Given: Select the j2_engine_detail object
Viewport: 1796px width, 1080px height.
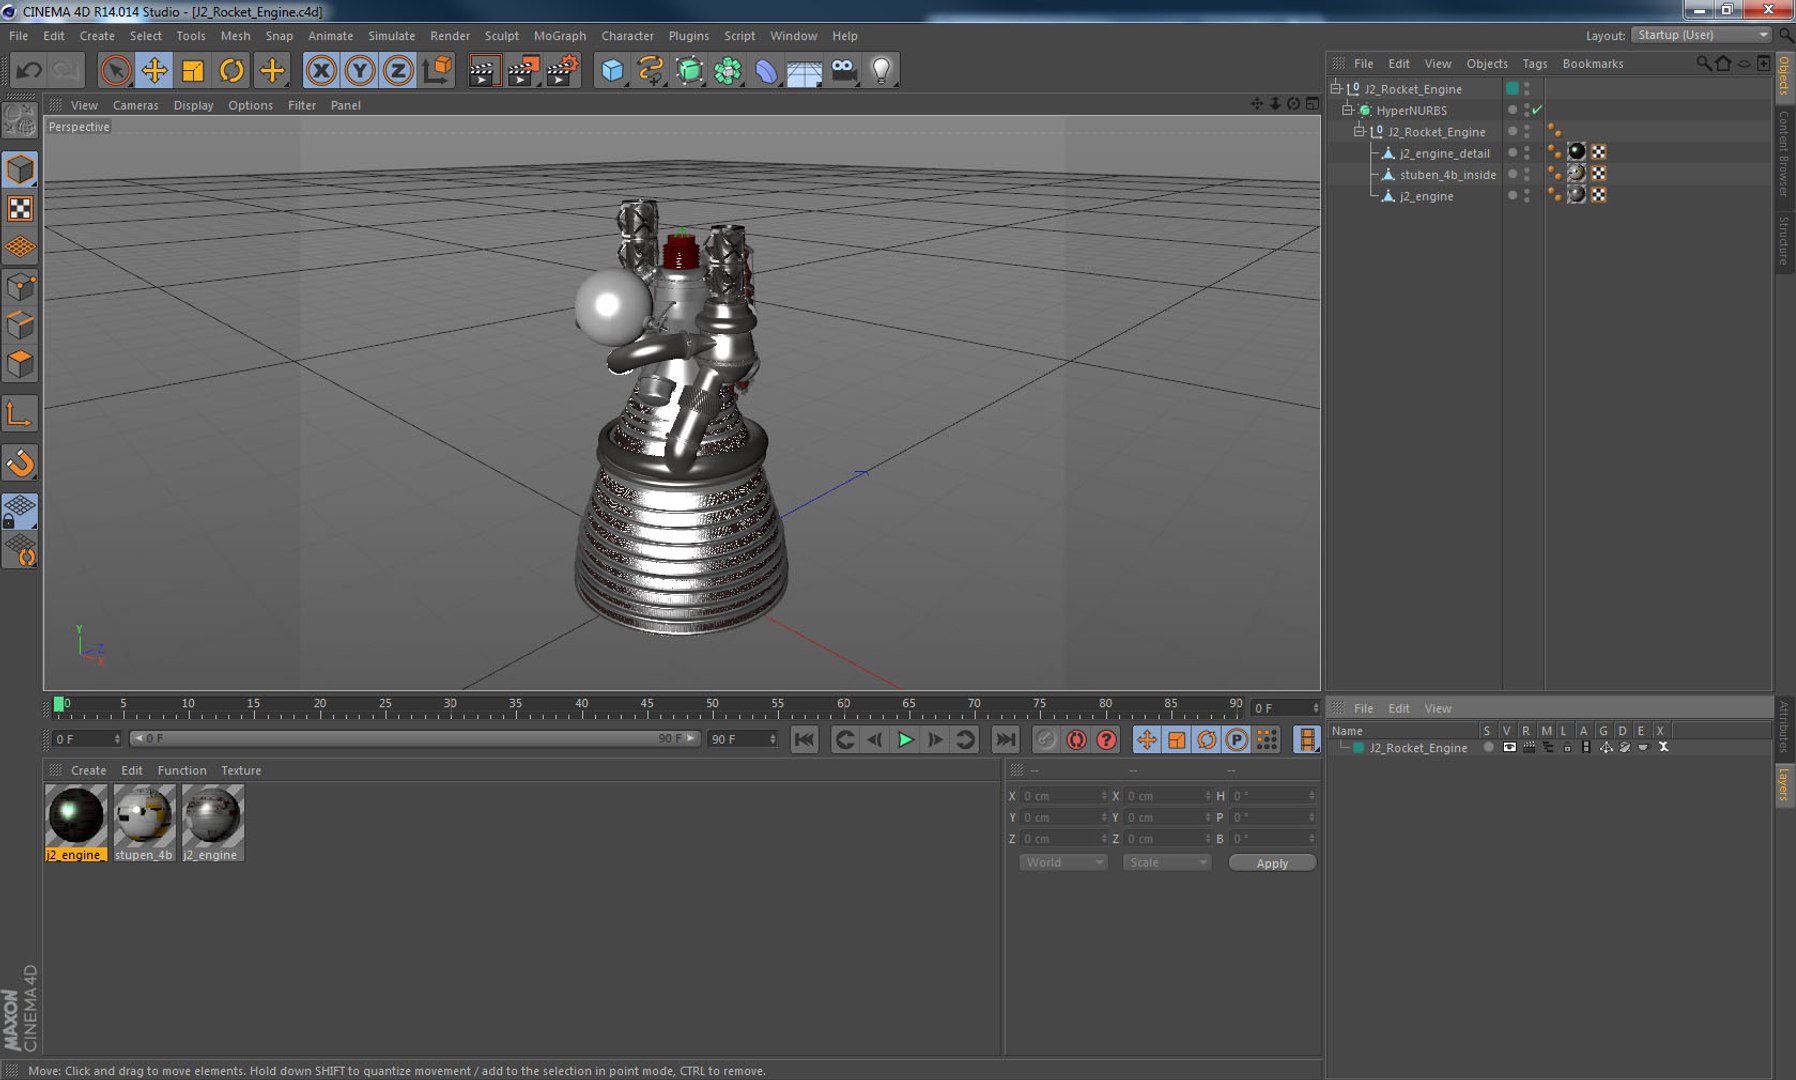Looking at the screenshot, I should (1444, 153).
